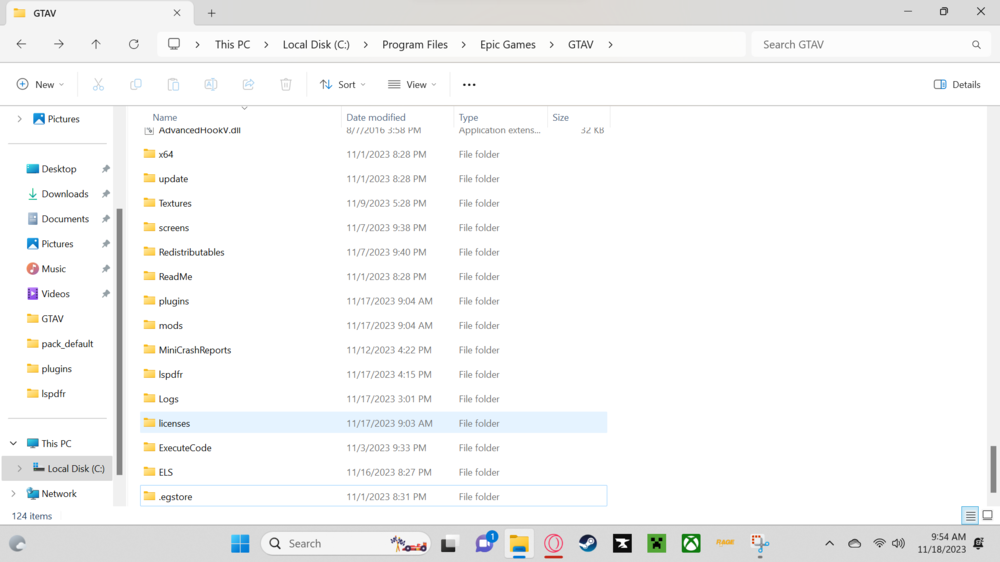The image size is (1000, 562).
Task: Click the Rename icon in toolbar
Action: click(210, 84)
